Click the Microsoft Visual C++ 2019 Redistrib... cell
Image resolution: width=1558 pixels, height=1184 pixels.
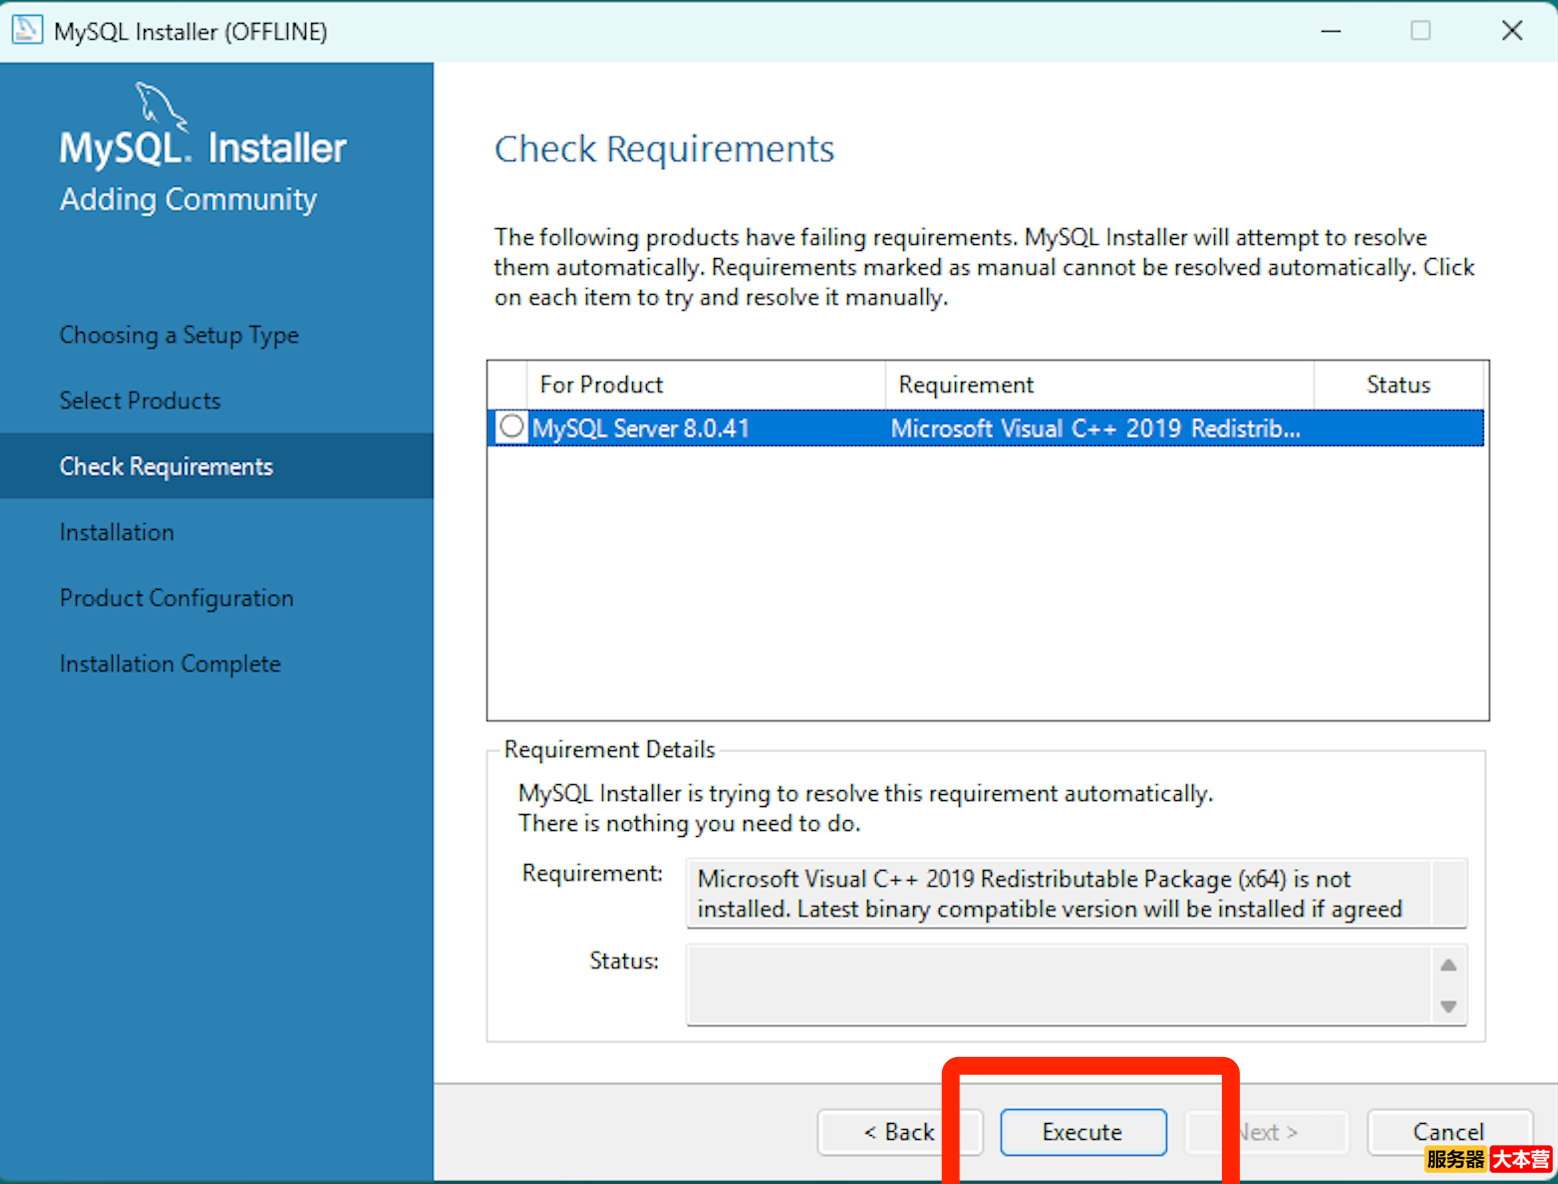click(x=1096, y=428)
